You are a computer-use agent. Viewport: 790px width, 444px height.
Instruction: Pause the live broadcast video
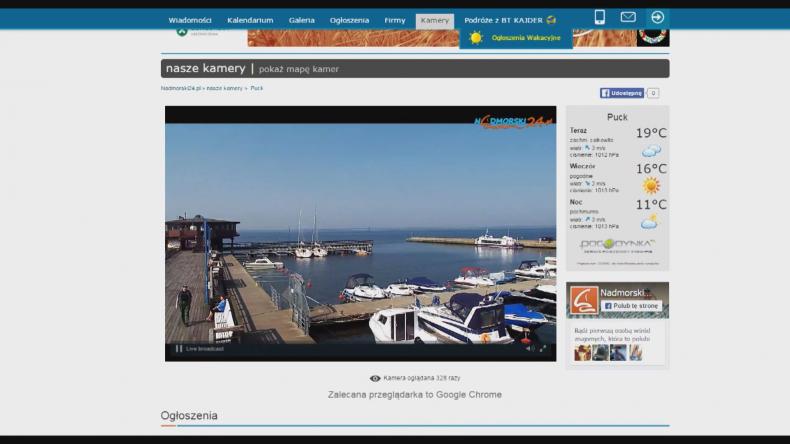pyautogui.click(x=180, y=349)
